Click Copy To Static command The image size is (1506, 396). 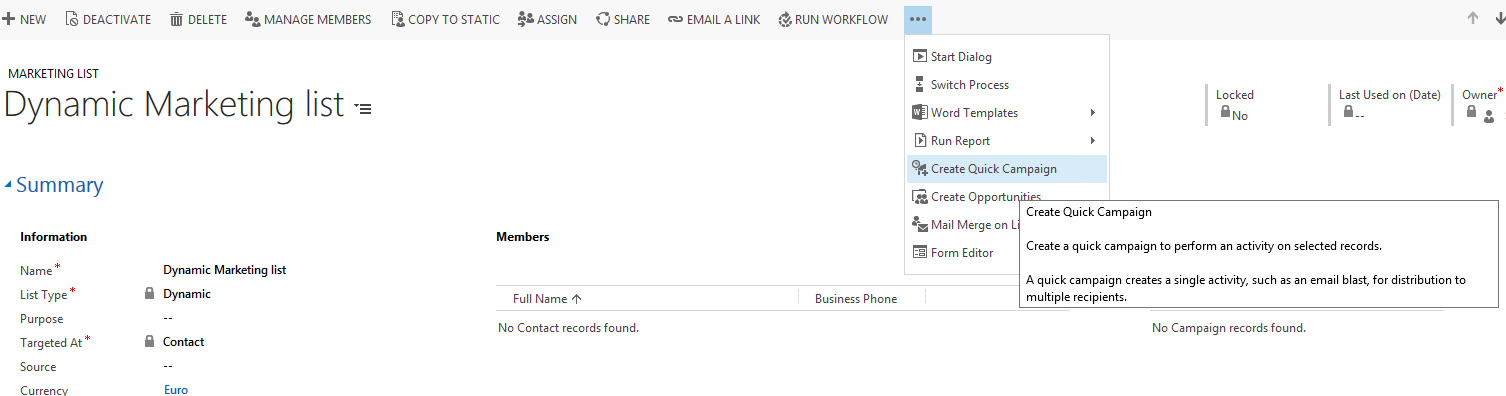click(x=445, y=19)
